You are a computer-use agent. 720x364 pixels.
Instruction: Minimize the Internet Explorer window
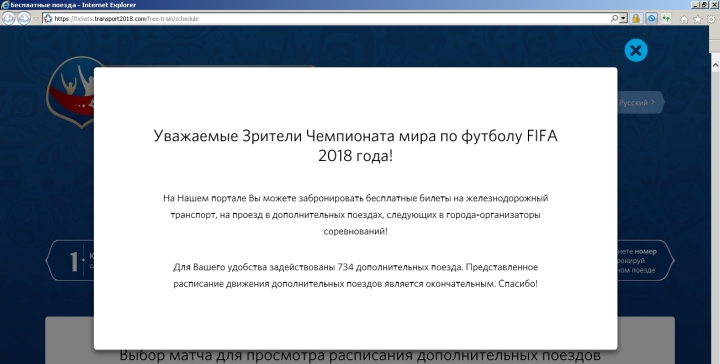tap(696, 5)
